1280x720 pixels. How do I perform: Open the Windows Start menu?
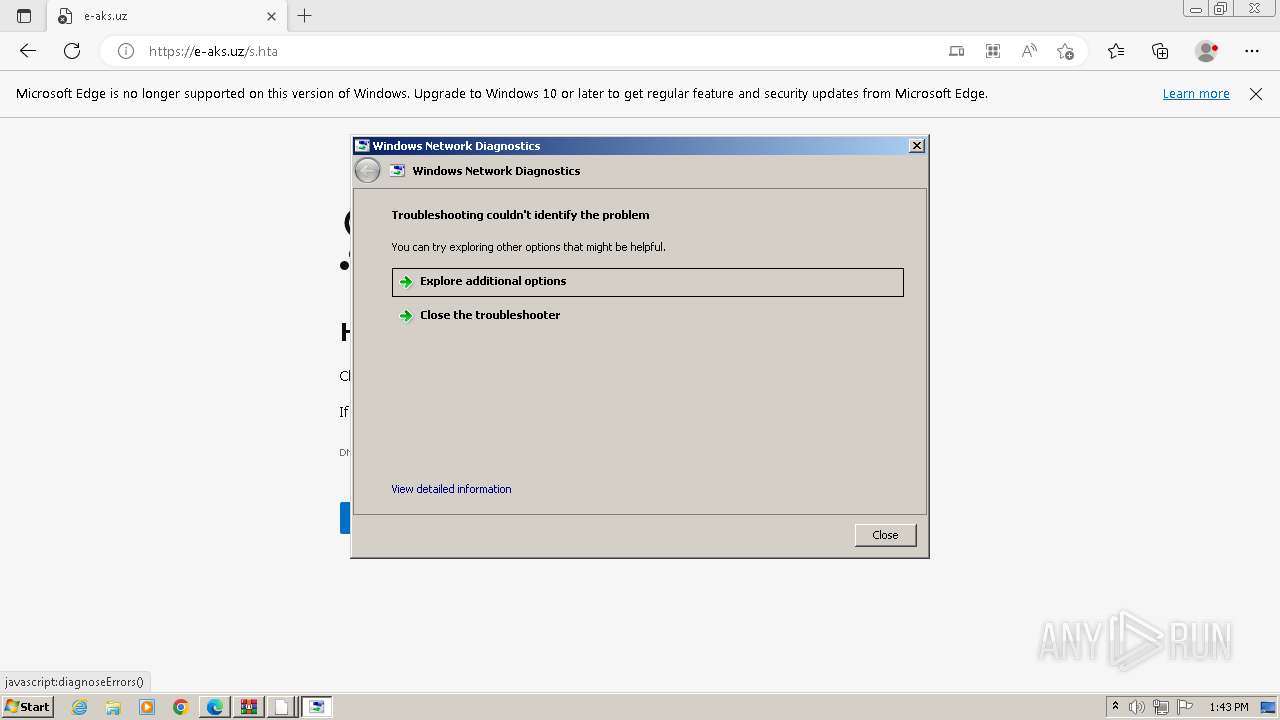click(27, 707)
